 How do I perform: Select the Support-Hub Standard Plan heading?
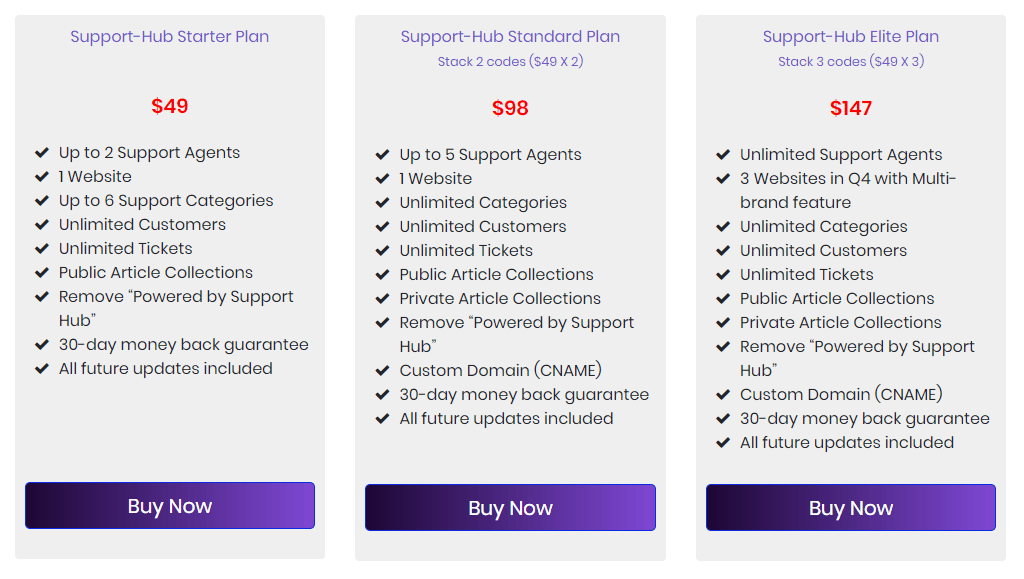[x=510, y=36]
